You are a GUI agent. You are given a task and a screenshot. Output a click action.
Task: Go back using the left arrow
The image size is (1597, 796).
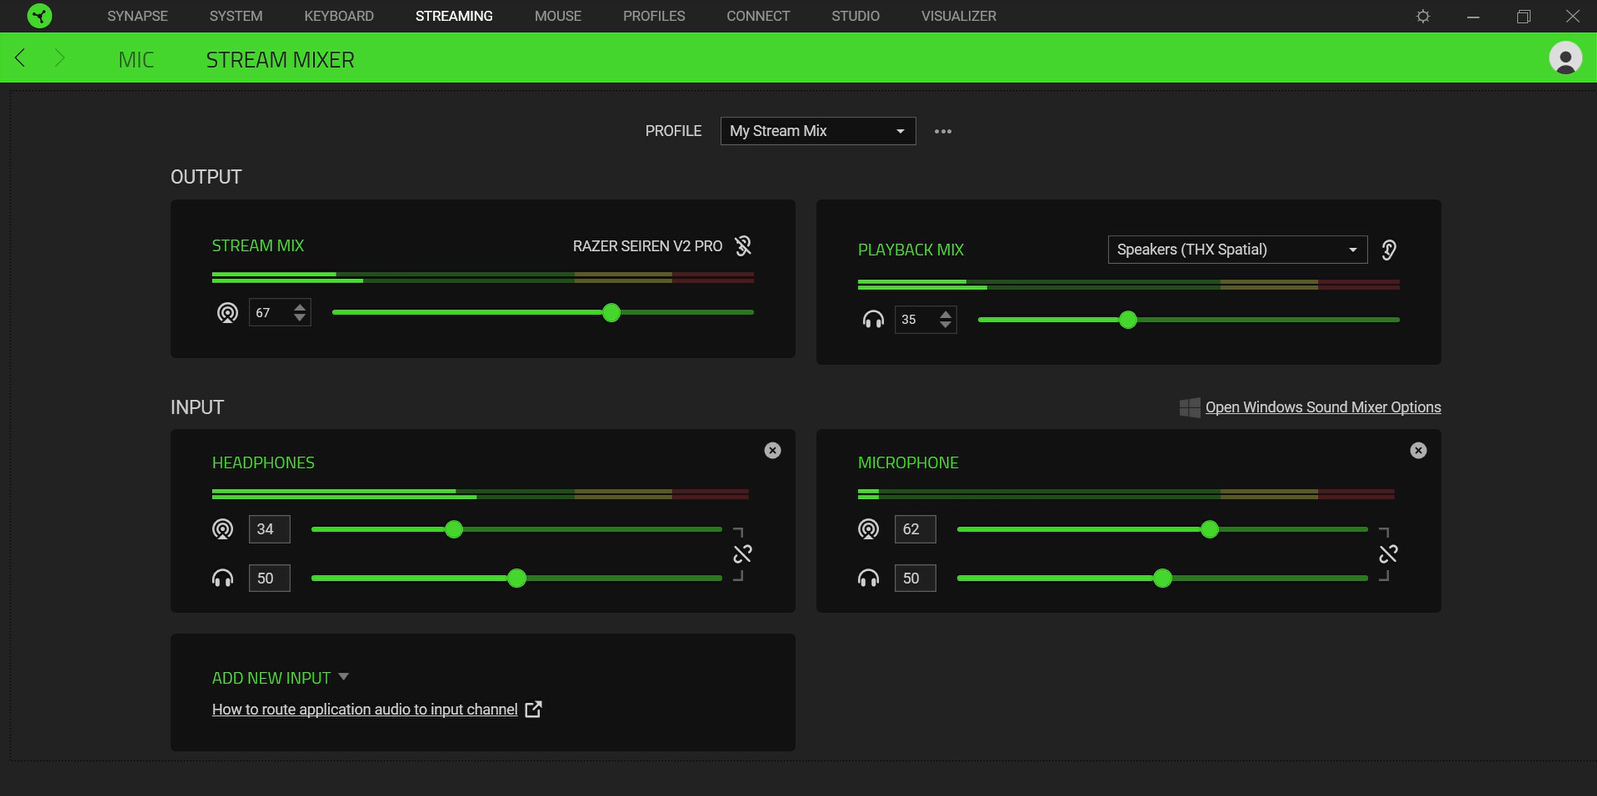[20, 58]
